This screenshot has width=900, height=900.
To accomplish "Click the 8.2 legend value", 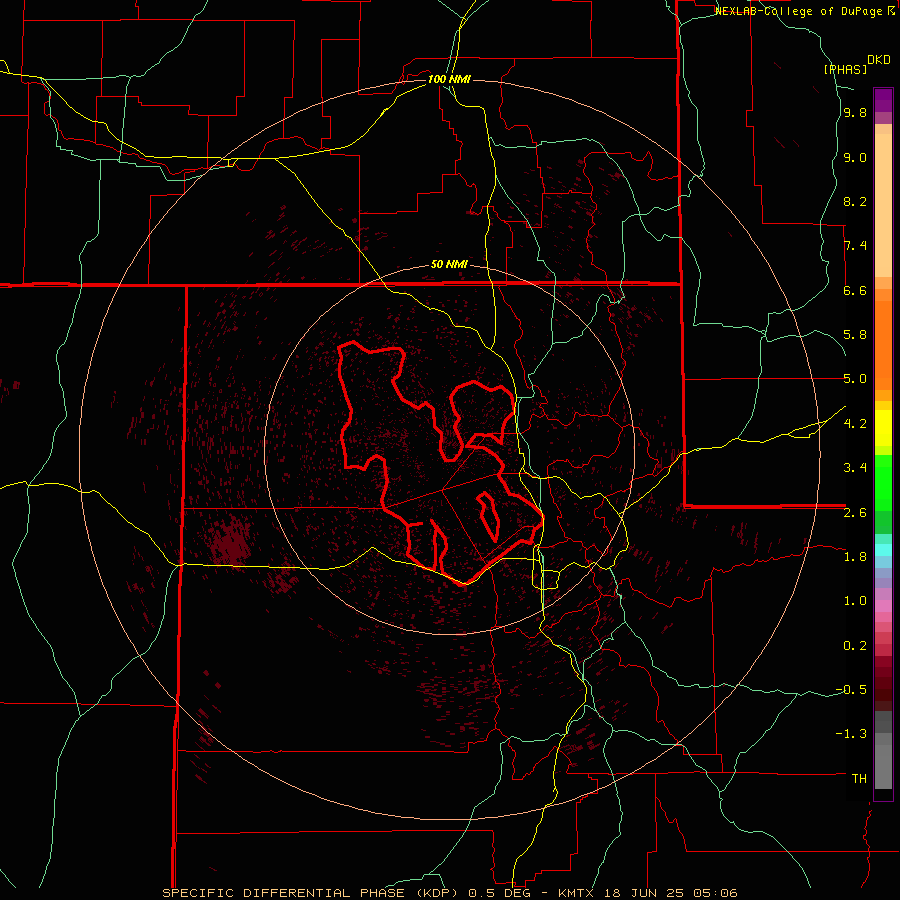I will point(855,201).
